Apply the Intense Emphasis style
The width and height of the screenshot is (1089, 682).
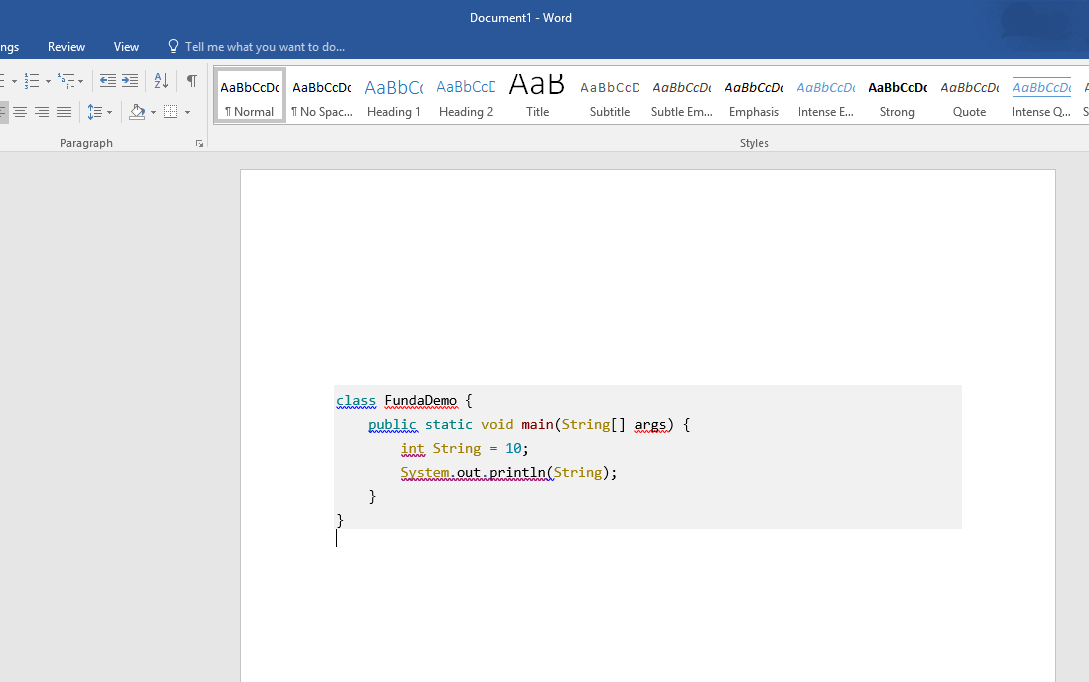826,97
